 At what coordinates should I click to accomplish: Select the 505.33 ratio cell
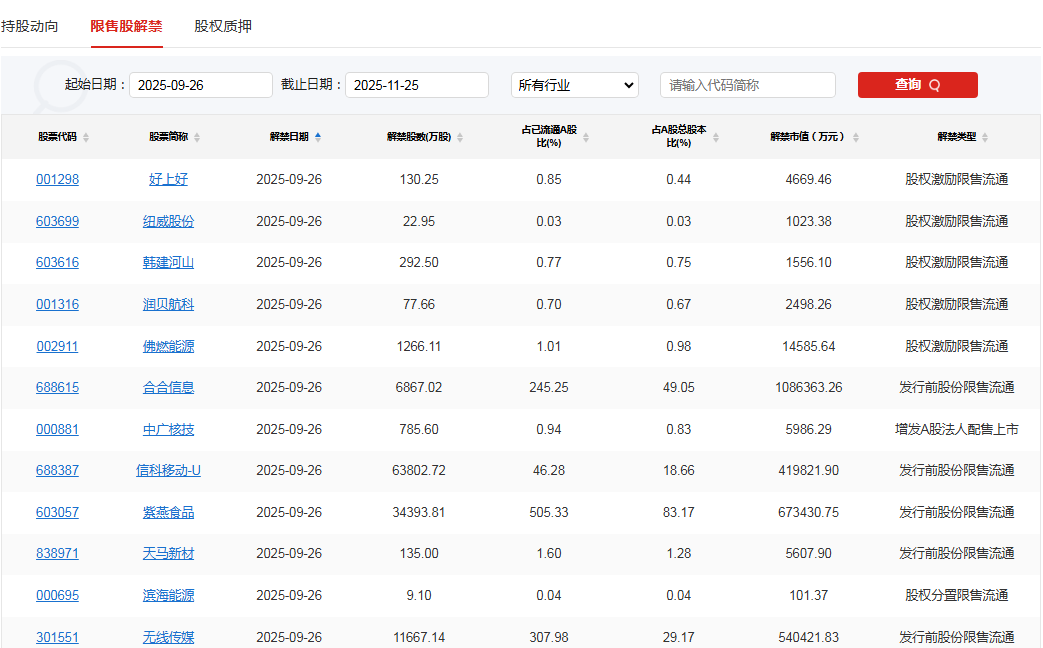pos(549,513)
